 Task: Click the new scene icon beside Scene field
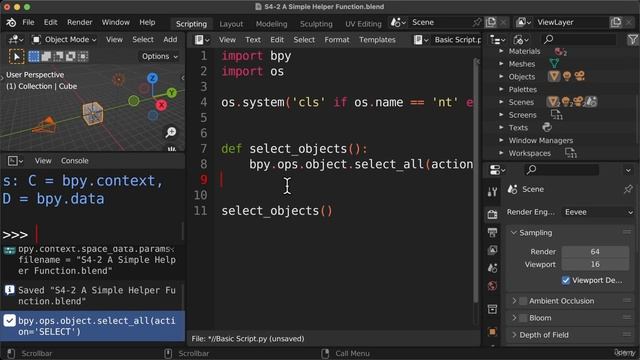pyautogui.click(x=491, y=22)
